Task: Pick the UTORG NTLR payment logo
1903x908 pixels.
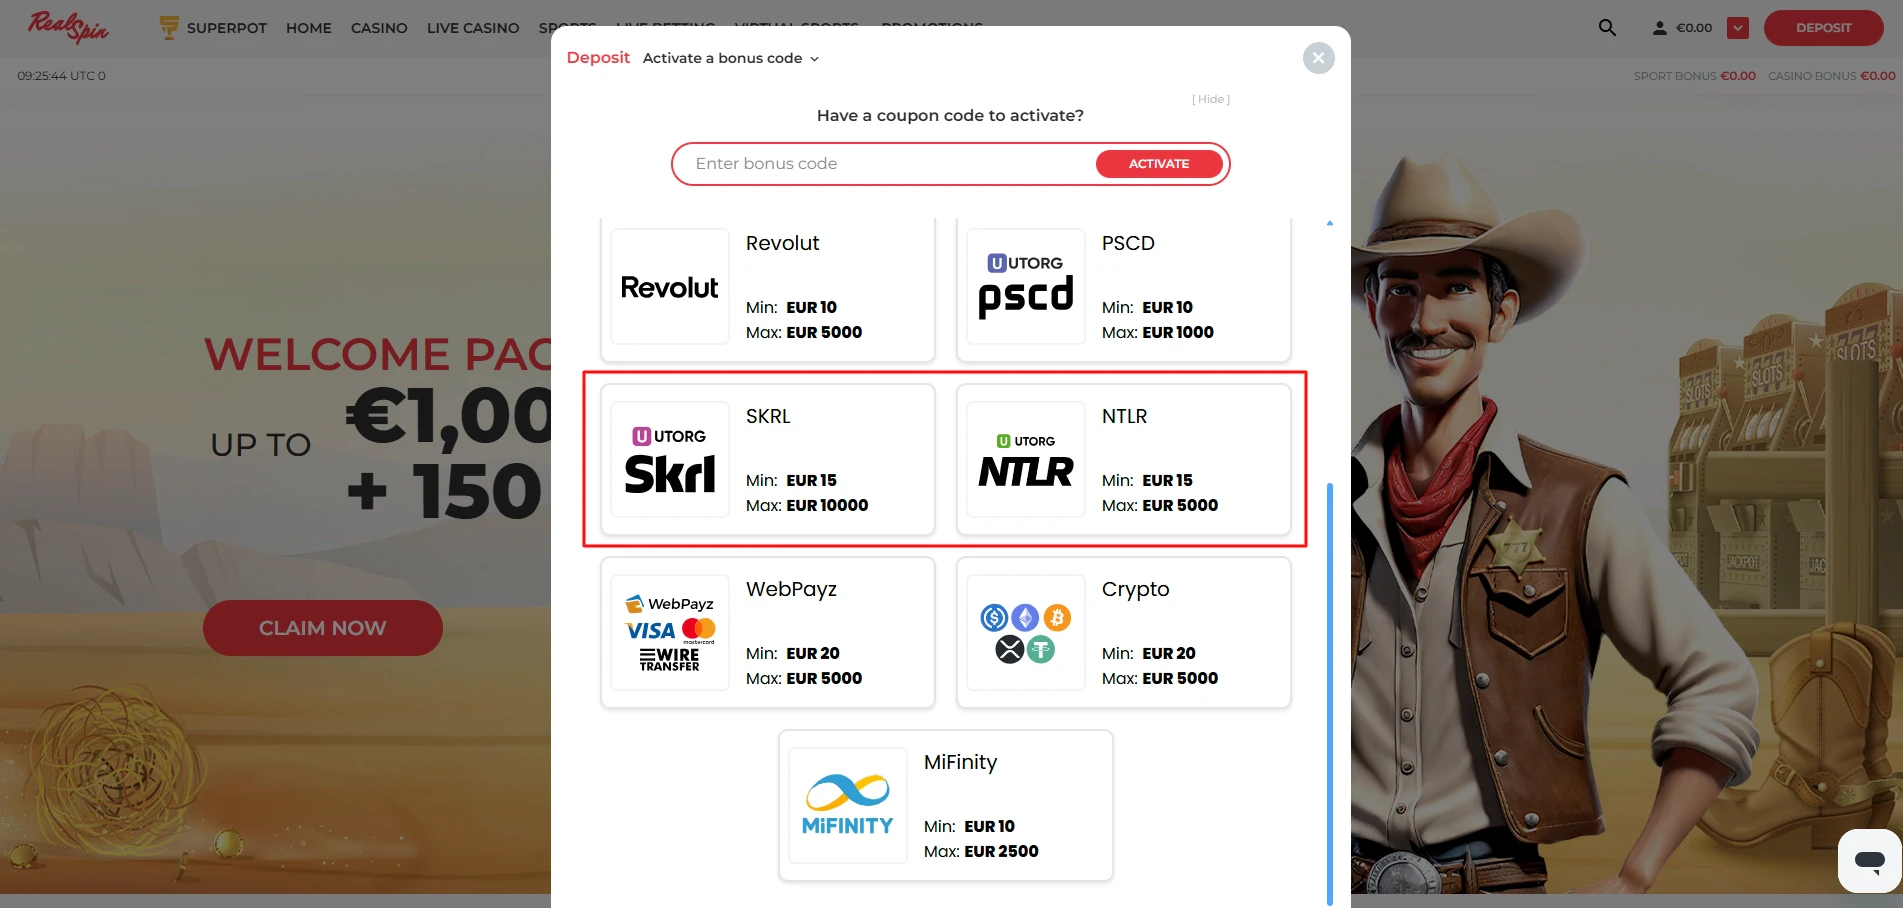Action: click(x=1025, y=460)
